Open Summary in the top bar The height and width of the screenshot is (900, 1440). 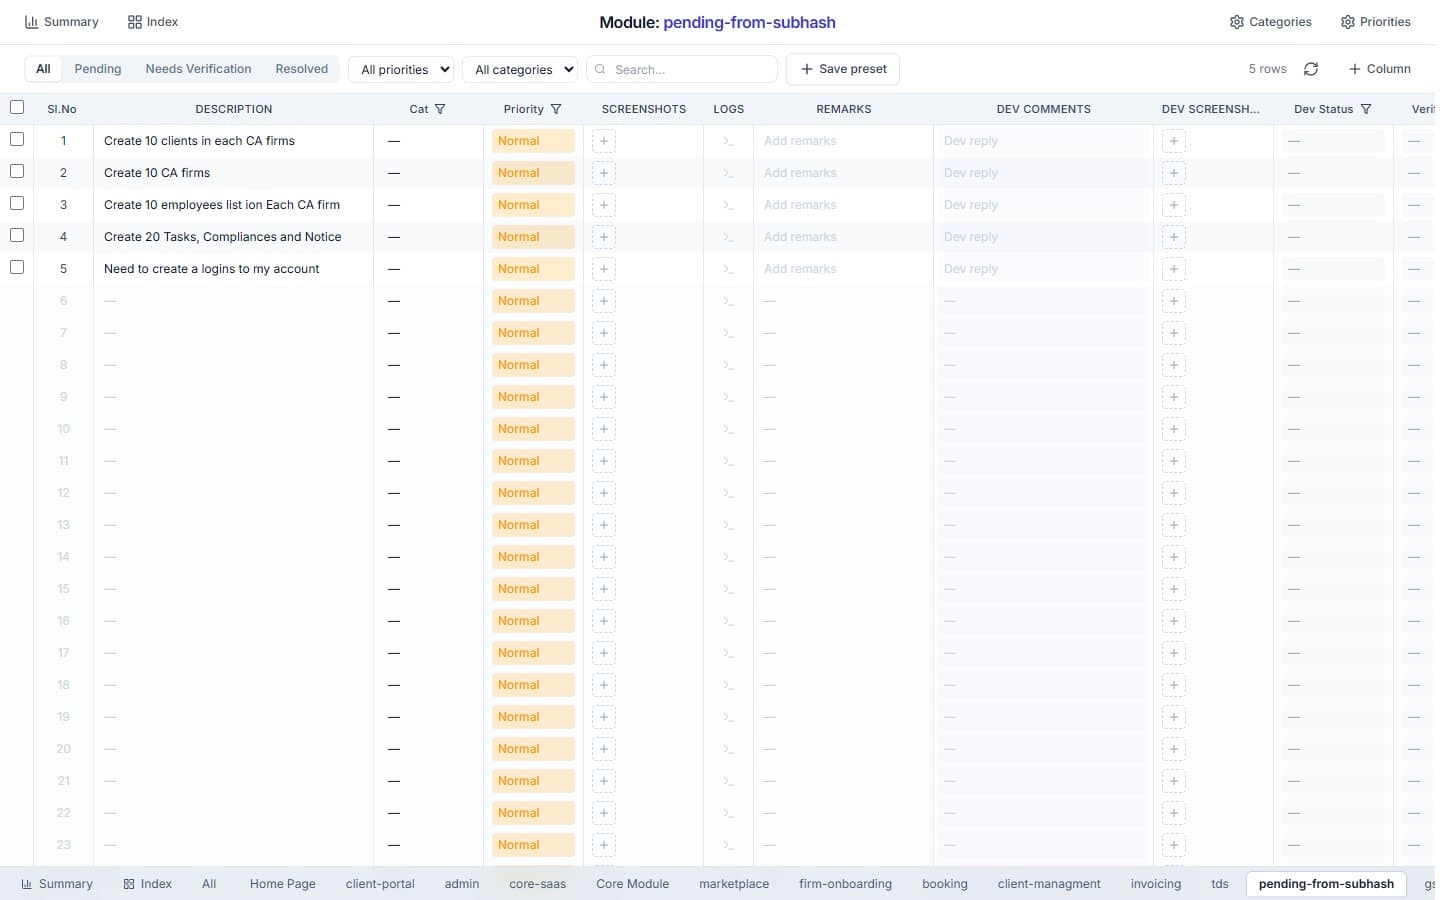[61, 22]
